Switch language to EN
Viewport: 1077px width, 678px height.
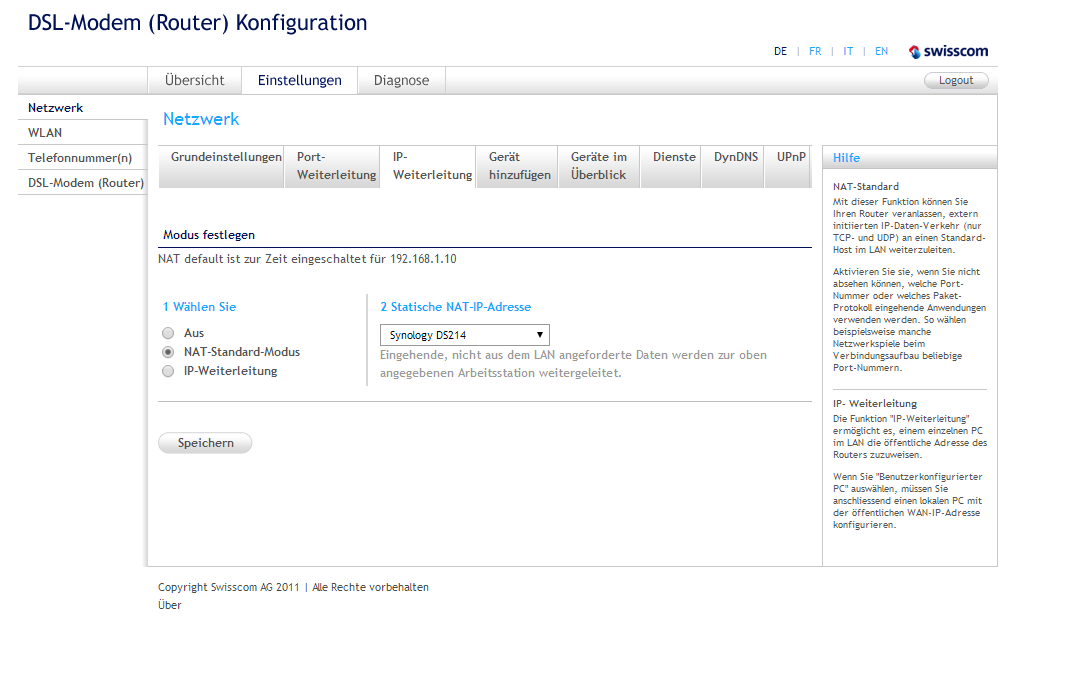881,51
